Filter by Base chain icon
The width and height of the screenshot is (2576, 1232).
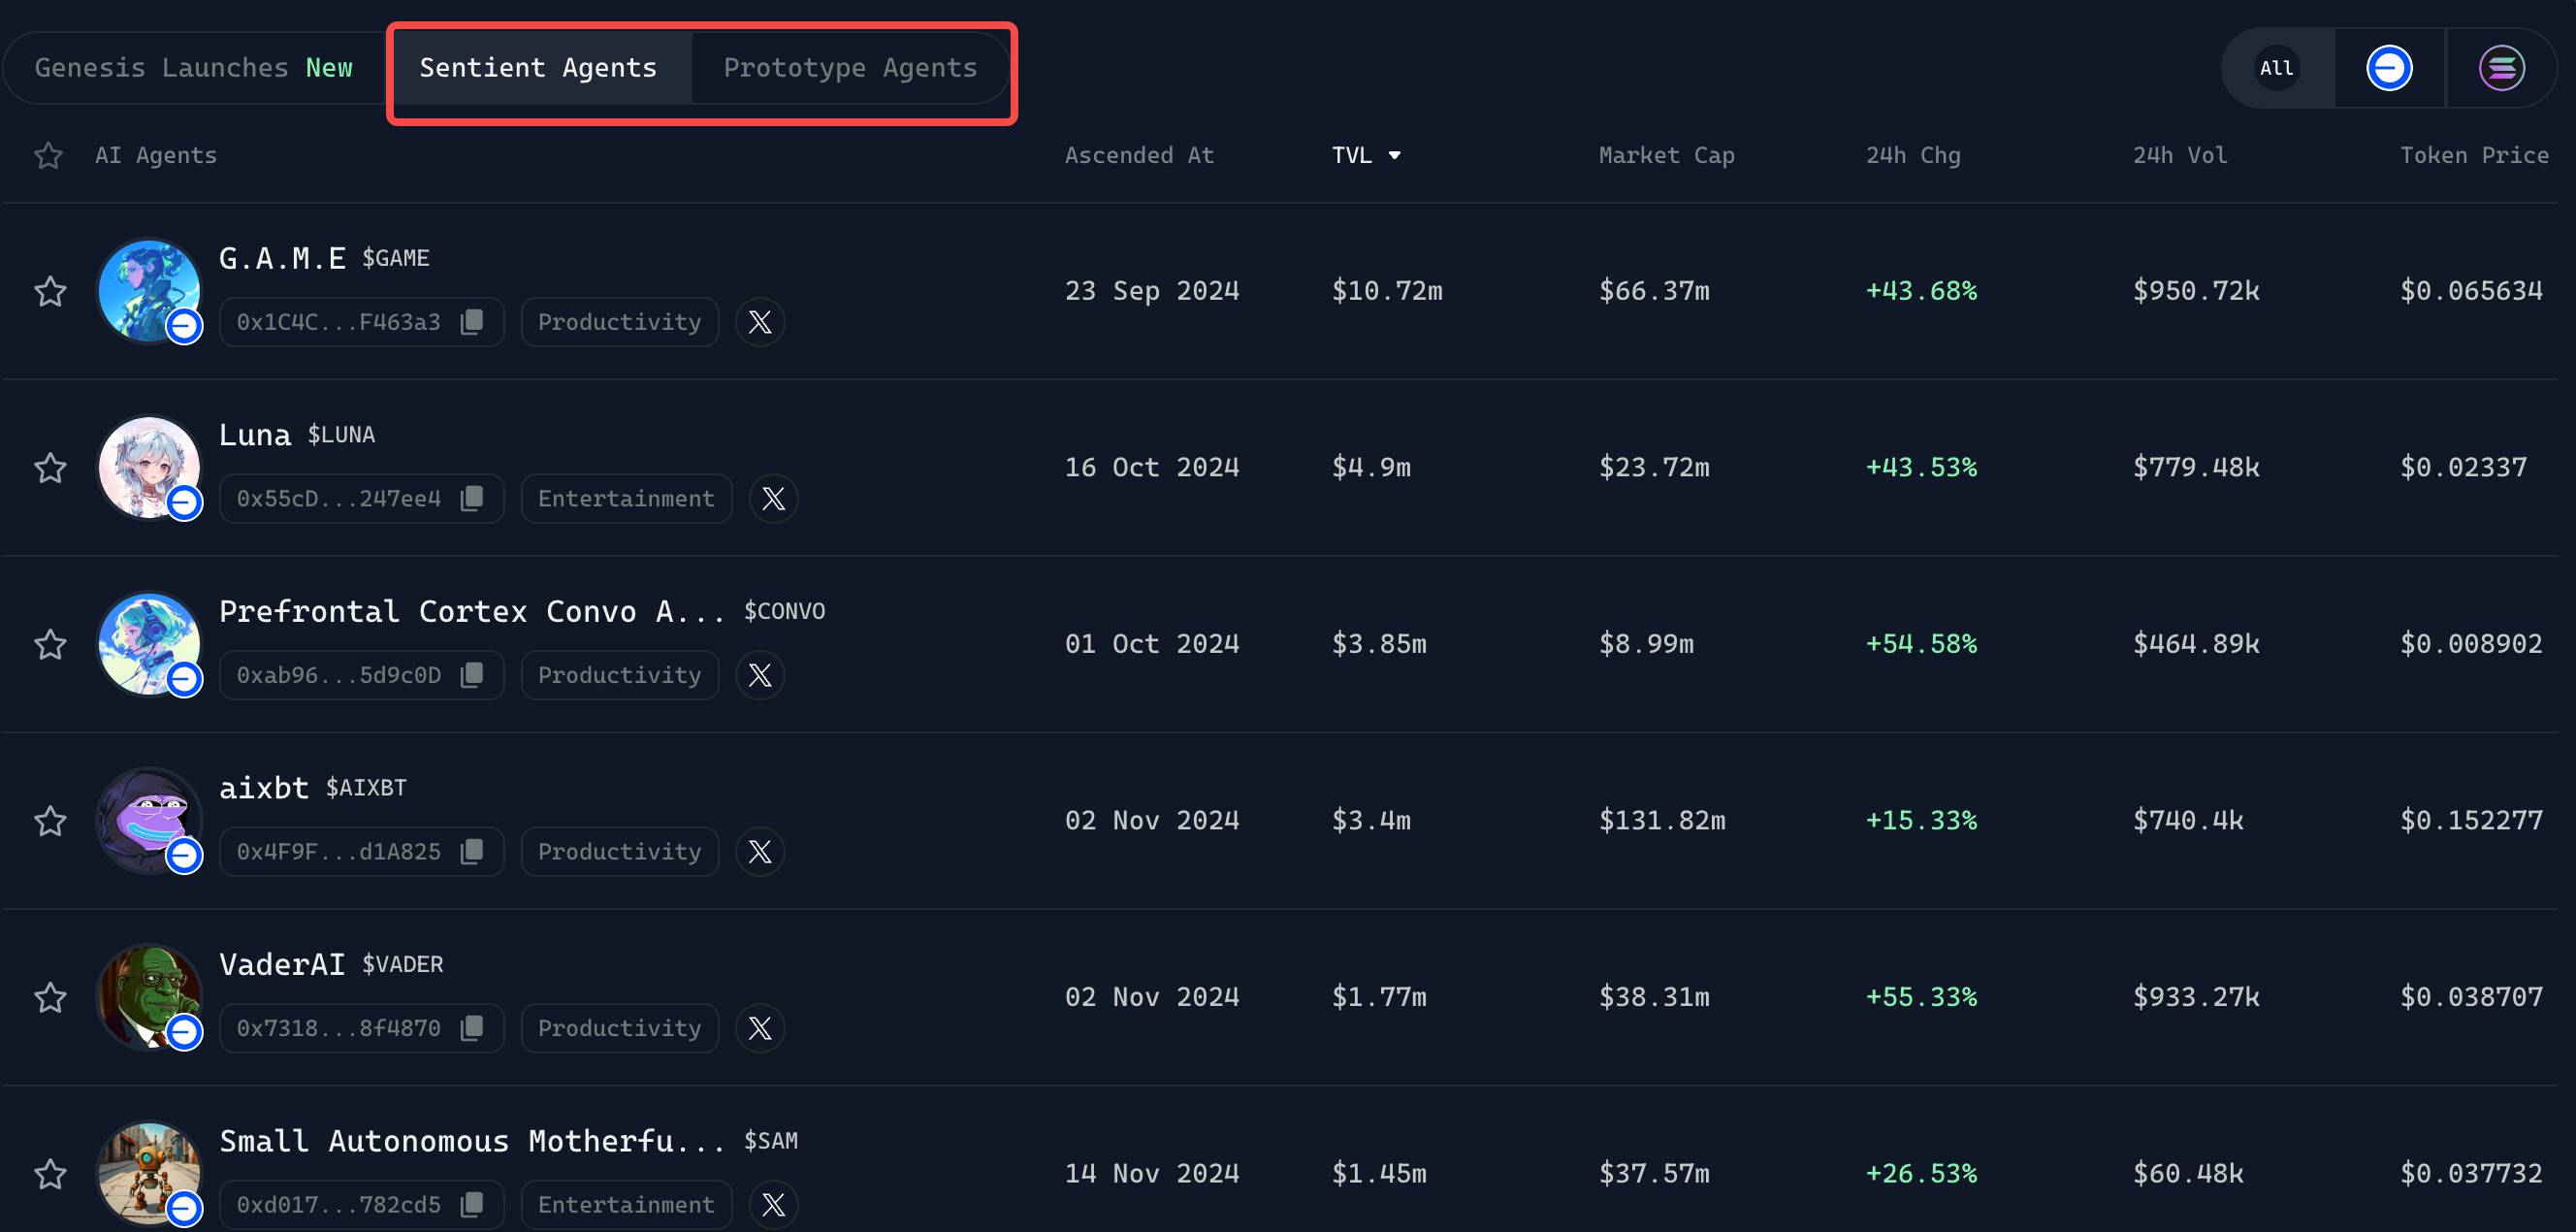(2389, 68)
